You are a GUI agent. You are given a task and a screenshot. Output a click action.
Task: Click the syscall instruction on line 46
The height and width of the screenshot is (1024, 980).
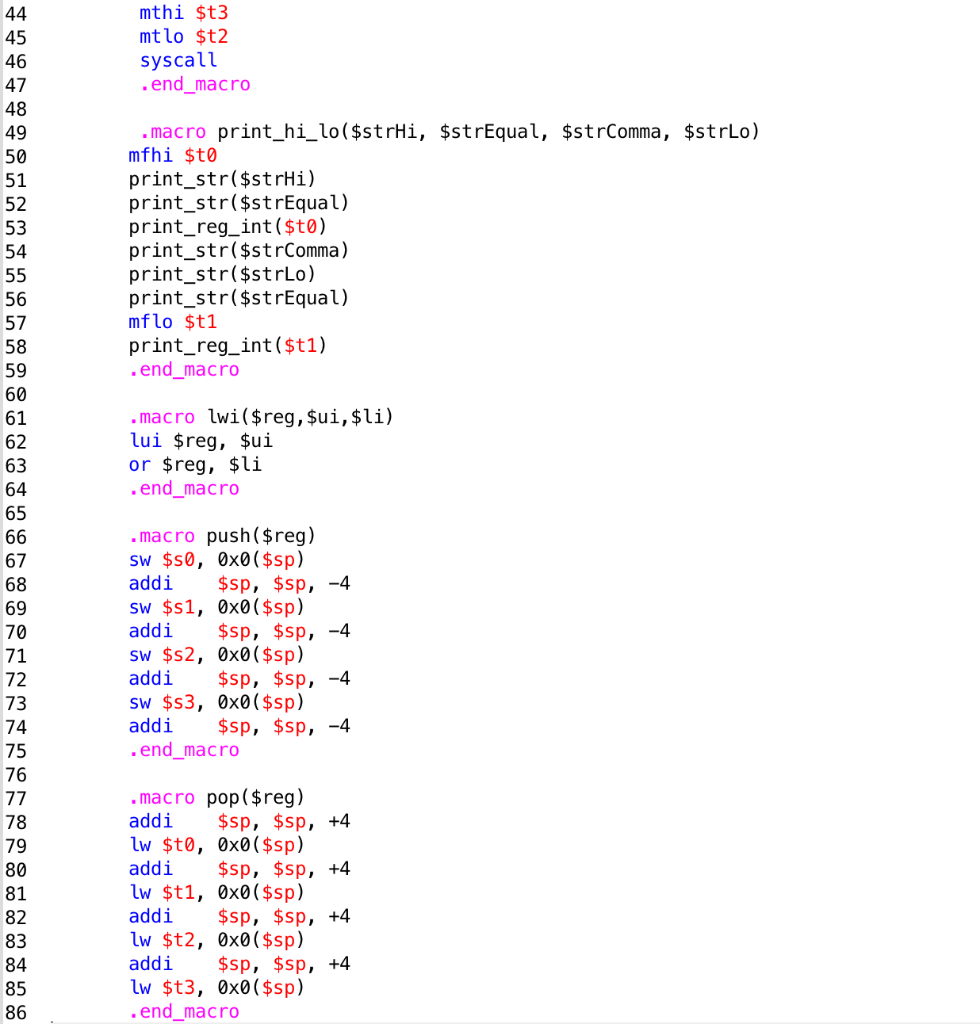click(178, 60)
